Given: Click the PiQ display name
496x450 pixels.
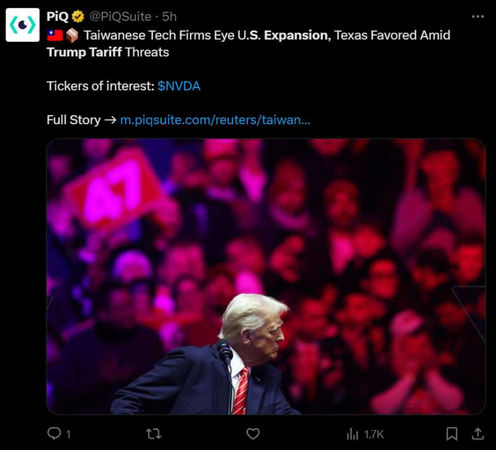Looking at the screenshot, I should point(57,17).
